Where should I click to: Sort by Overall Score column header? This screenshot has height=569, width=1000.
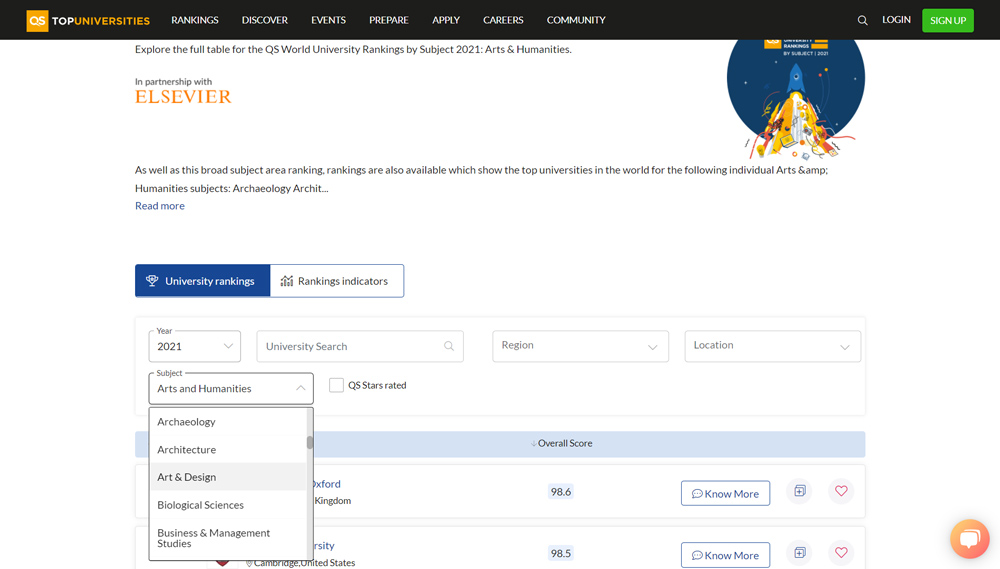click(x=561, y=443)
